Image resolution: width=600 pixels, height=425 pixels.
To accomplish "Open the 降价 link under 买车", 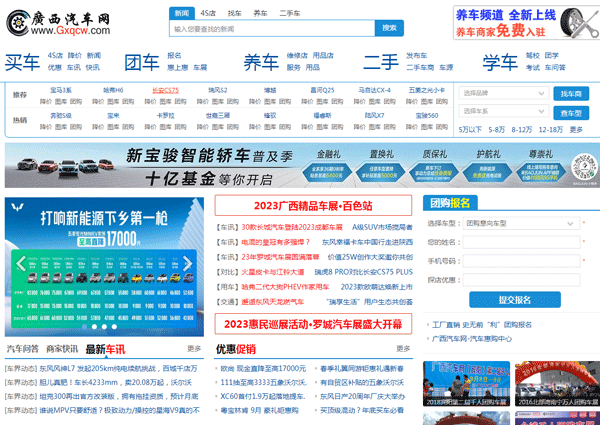I will (x=75, y=56).
